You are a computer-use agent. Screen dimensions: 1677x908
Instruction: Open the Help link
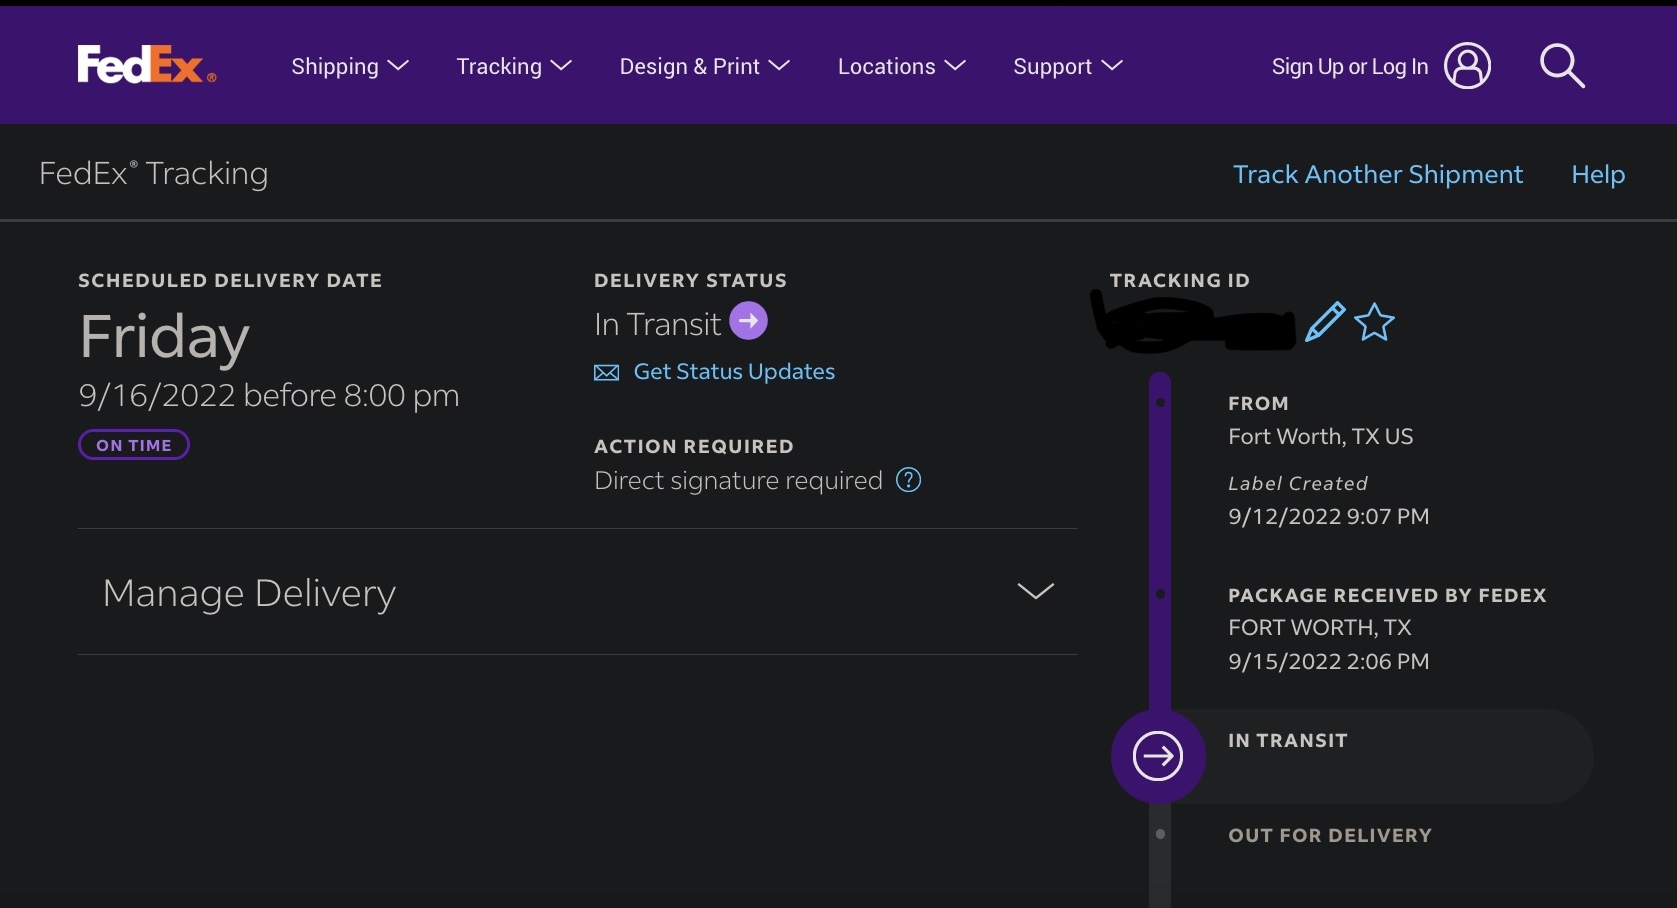coord(1597,174)
